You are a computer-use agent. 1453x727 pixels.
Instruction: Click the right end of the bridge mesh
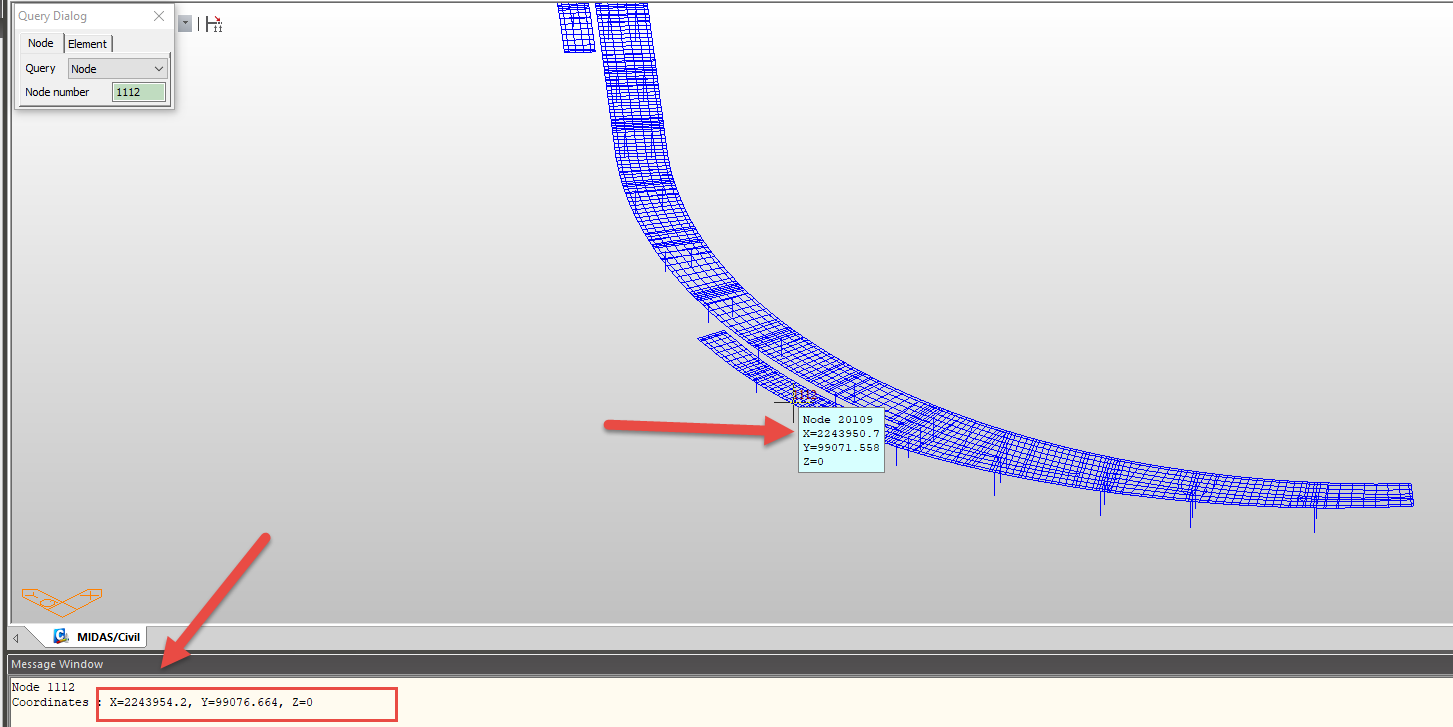(1395, 494)
